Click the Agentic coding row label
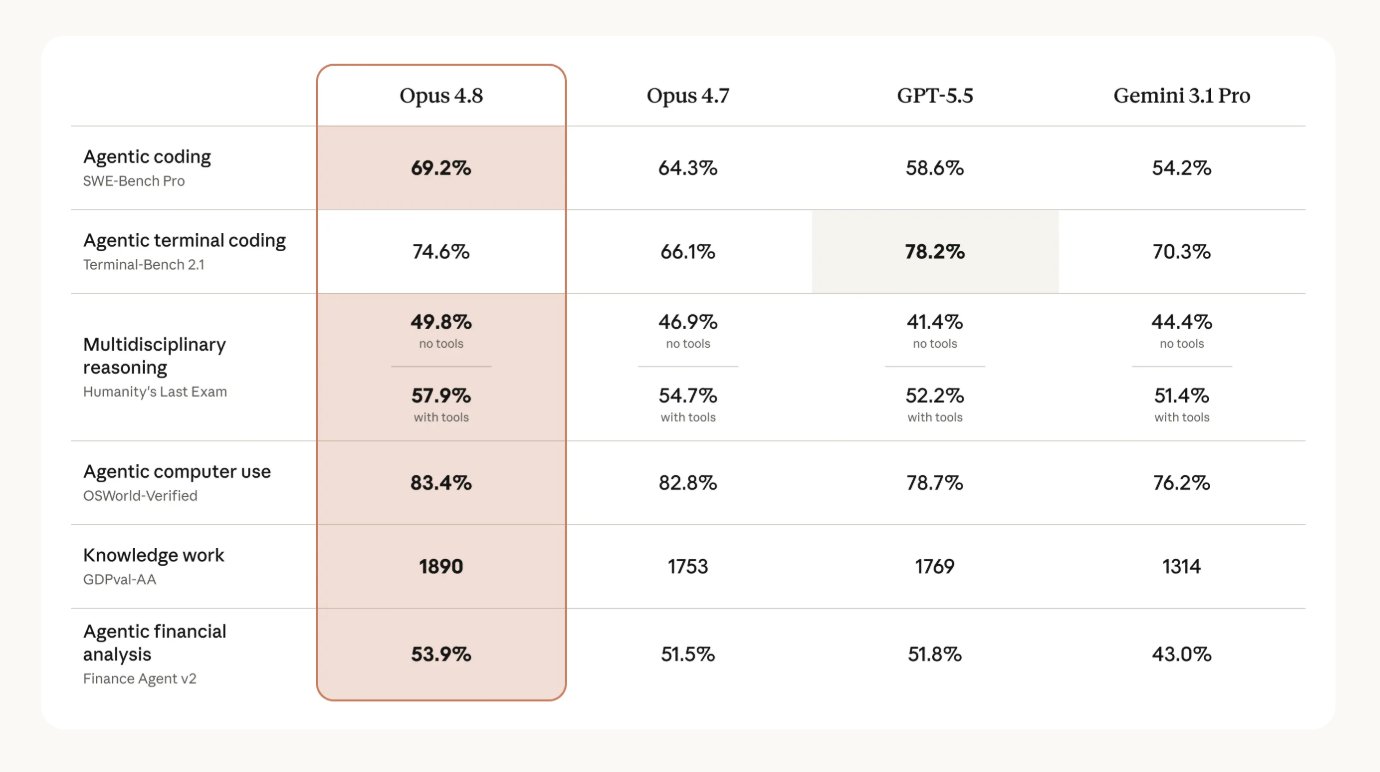Image resolution: width=1380 pixels, height=772 pixels. 147,157
